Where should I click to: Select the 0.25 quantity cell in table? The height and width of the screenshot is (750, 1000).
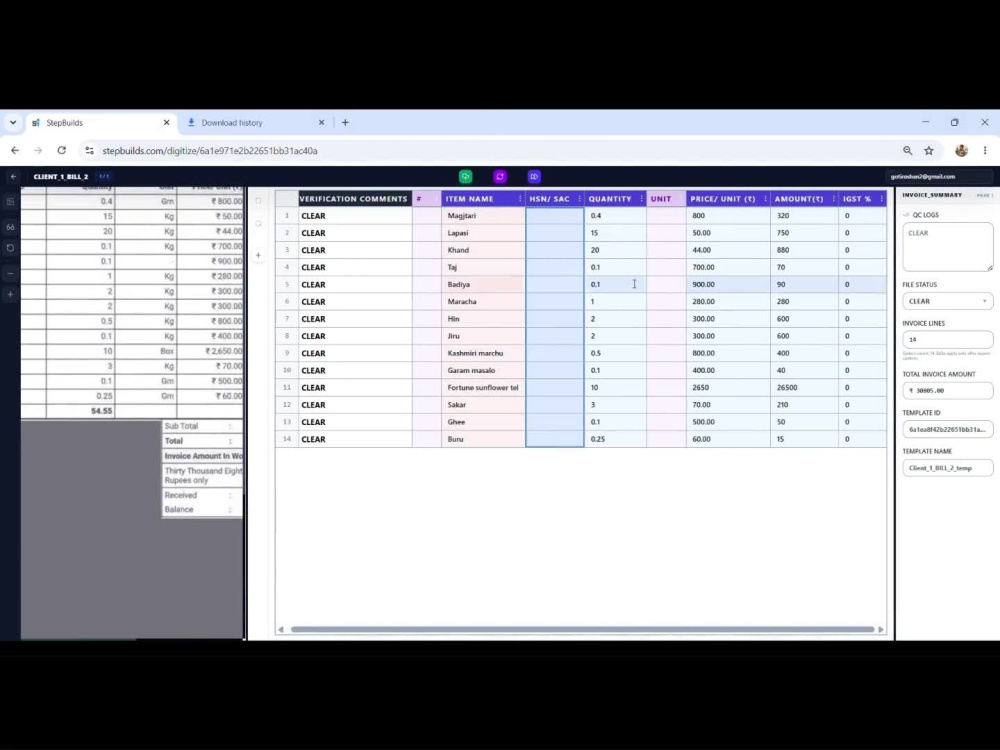615,439
